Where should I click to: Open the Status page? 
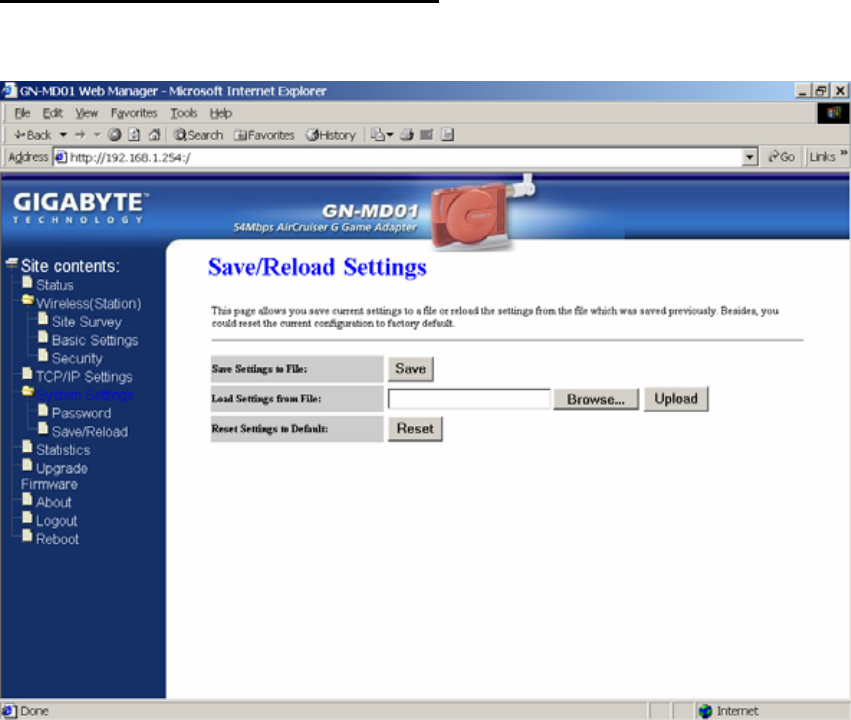click(x=55, y=285)
